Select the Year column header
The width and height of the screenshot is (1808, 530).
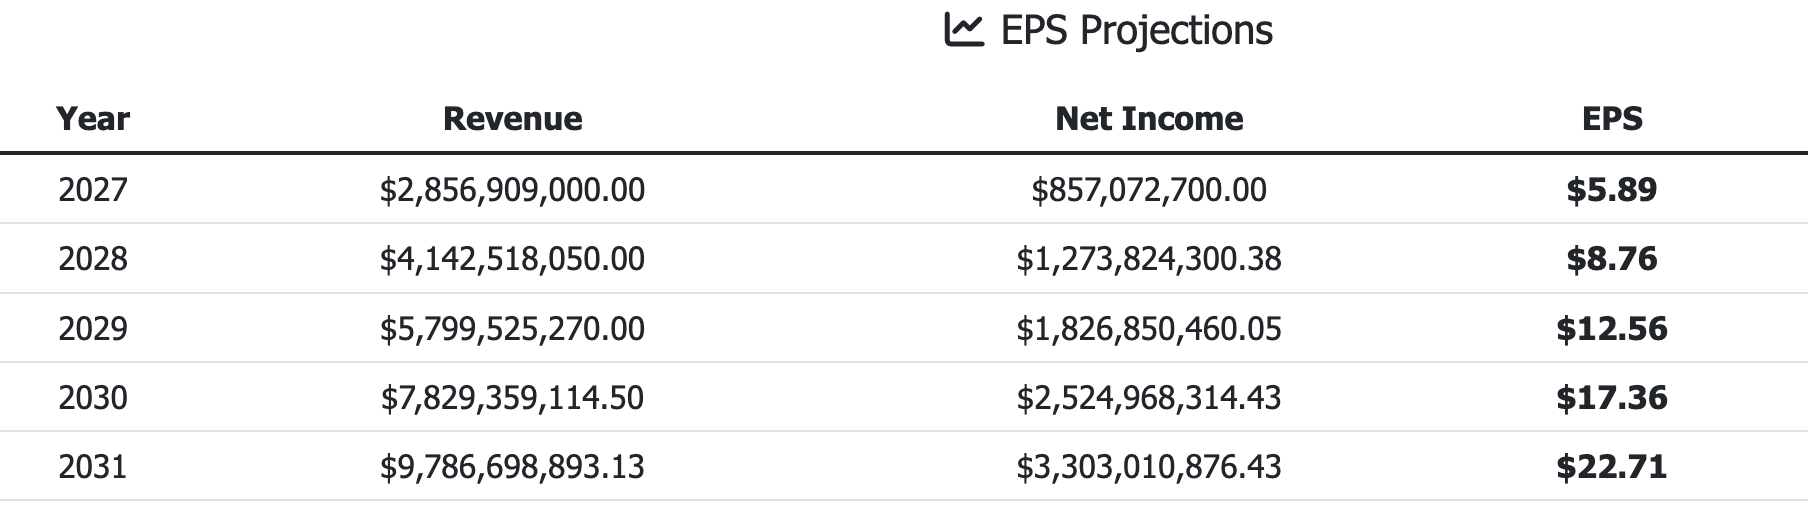(93, 119)
